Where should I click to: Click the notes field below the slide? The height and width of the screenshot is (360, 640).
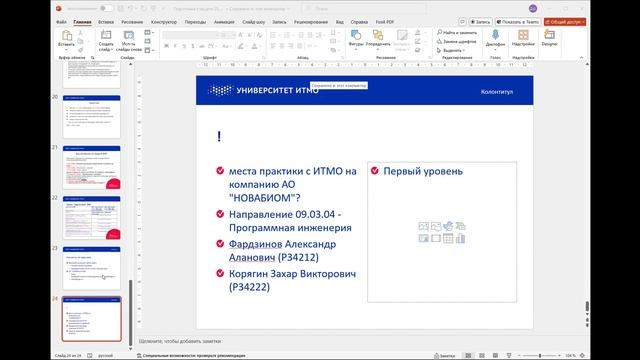(x=361, y=341)
